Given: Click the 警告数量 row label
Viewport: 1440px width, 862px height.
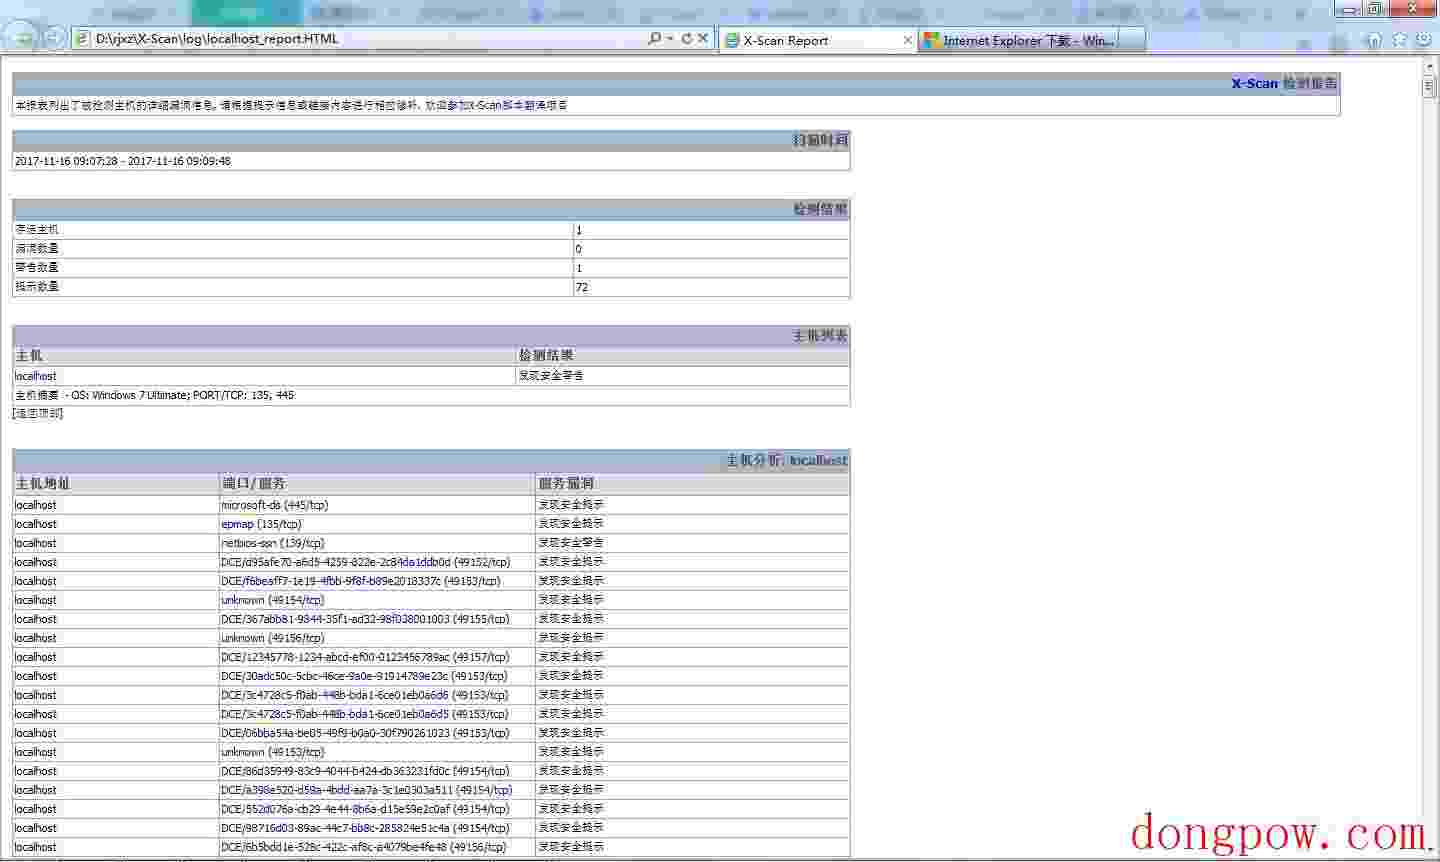Looking at the screenshot, I should point(37,267).
